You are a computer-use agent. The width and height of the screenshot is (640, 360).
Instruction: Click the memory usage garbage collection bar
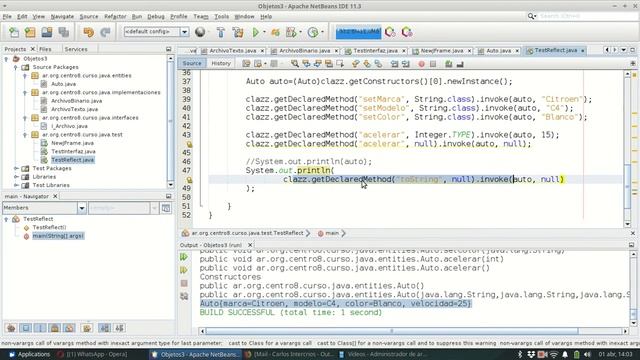click(x=358, y=32)
